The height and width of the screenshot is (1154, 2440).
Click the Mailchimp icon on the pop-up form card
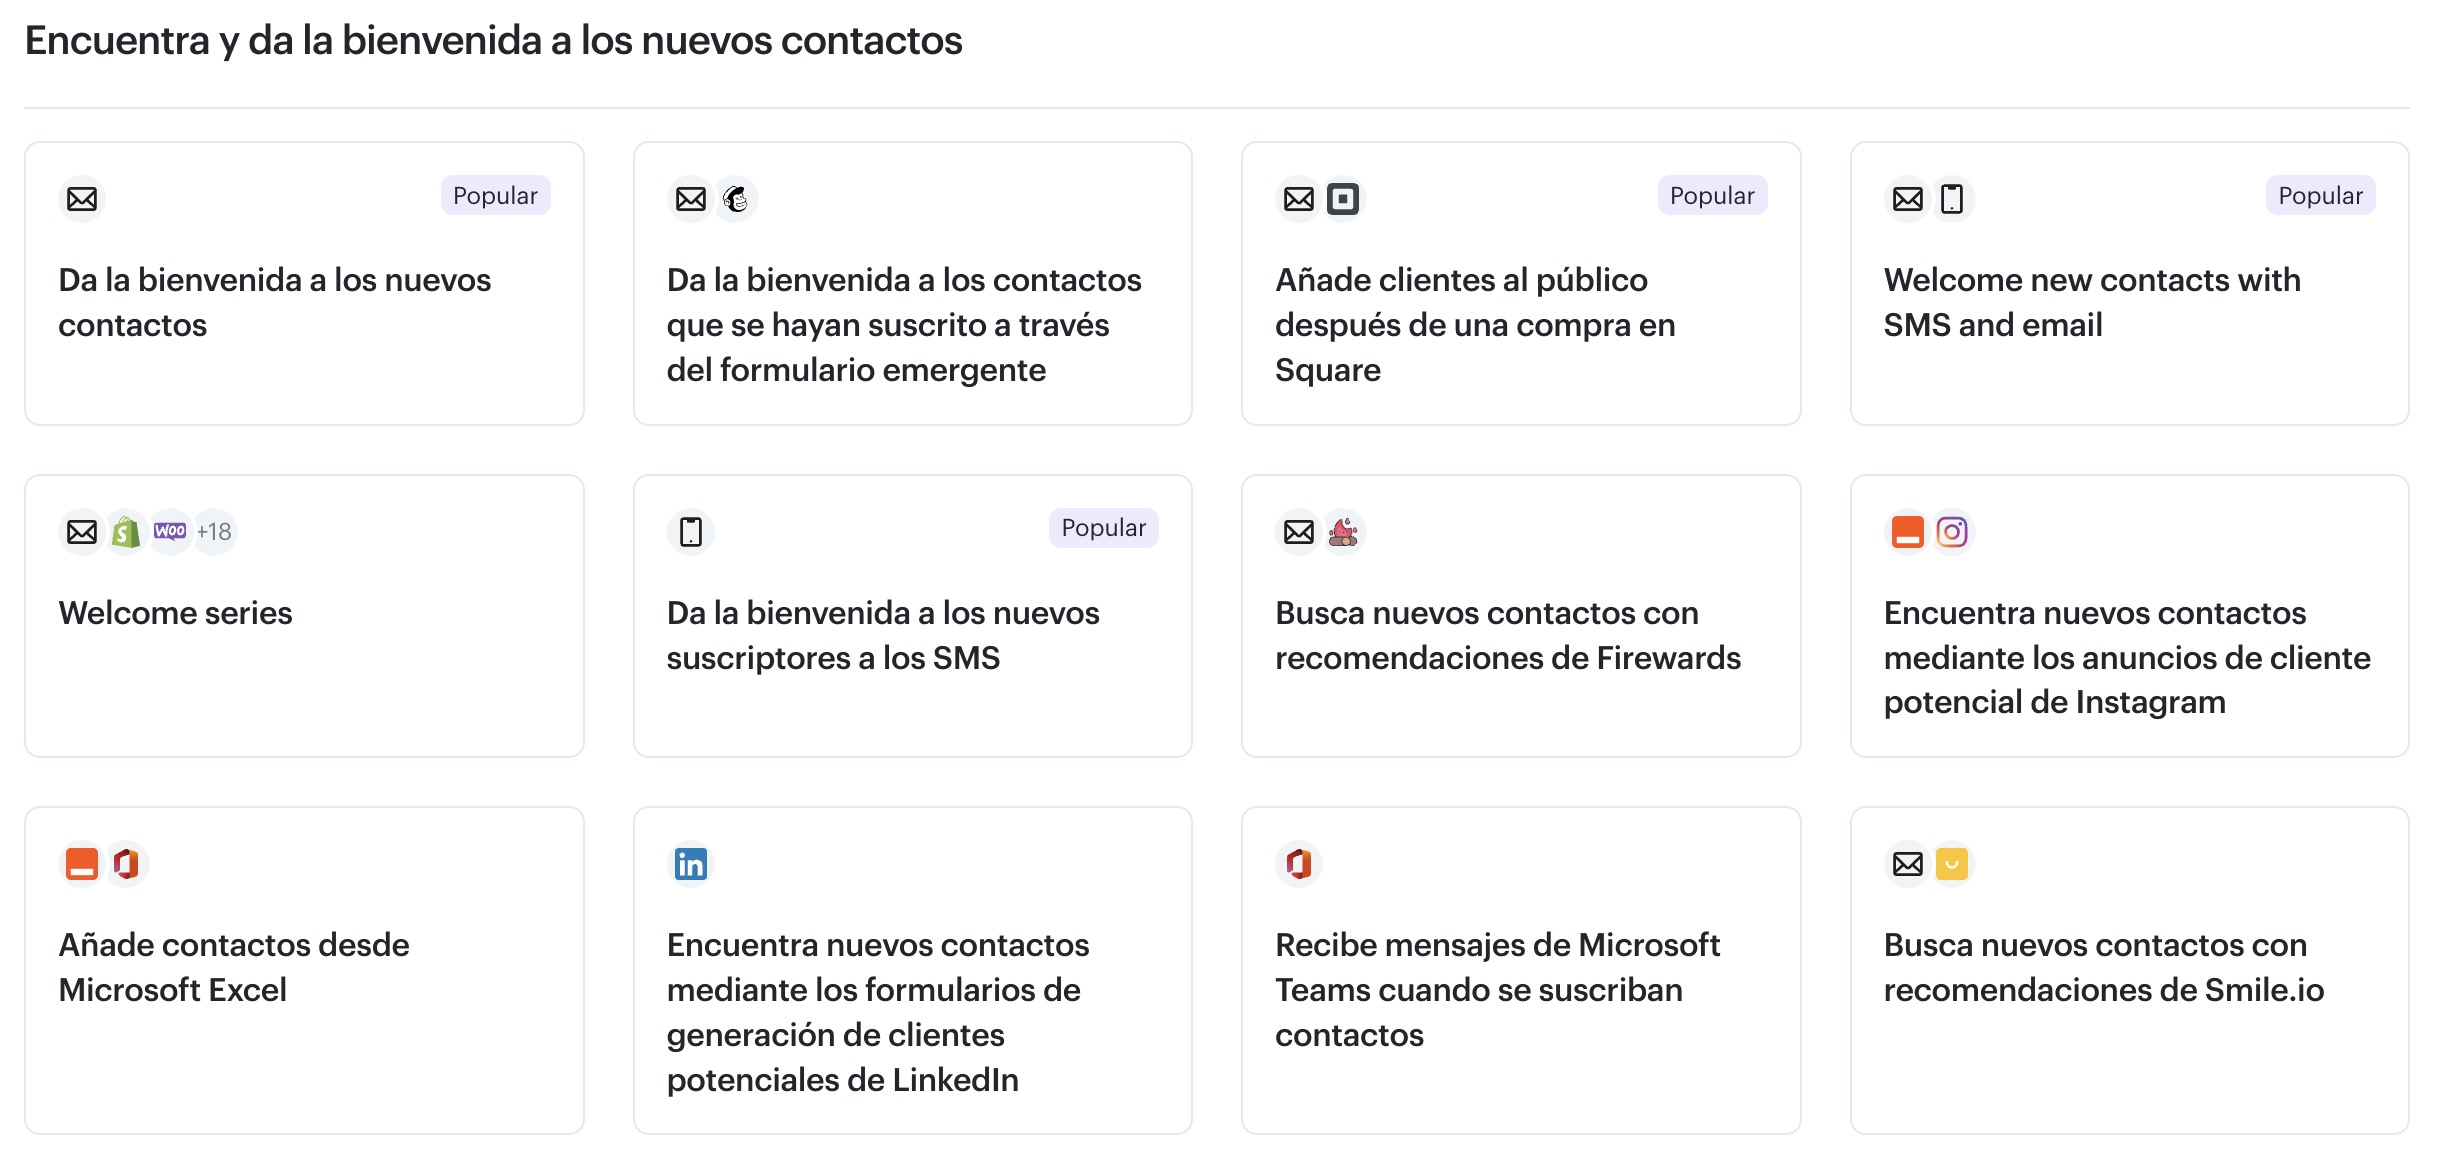point(737,199)
